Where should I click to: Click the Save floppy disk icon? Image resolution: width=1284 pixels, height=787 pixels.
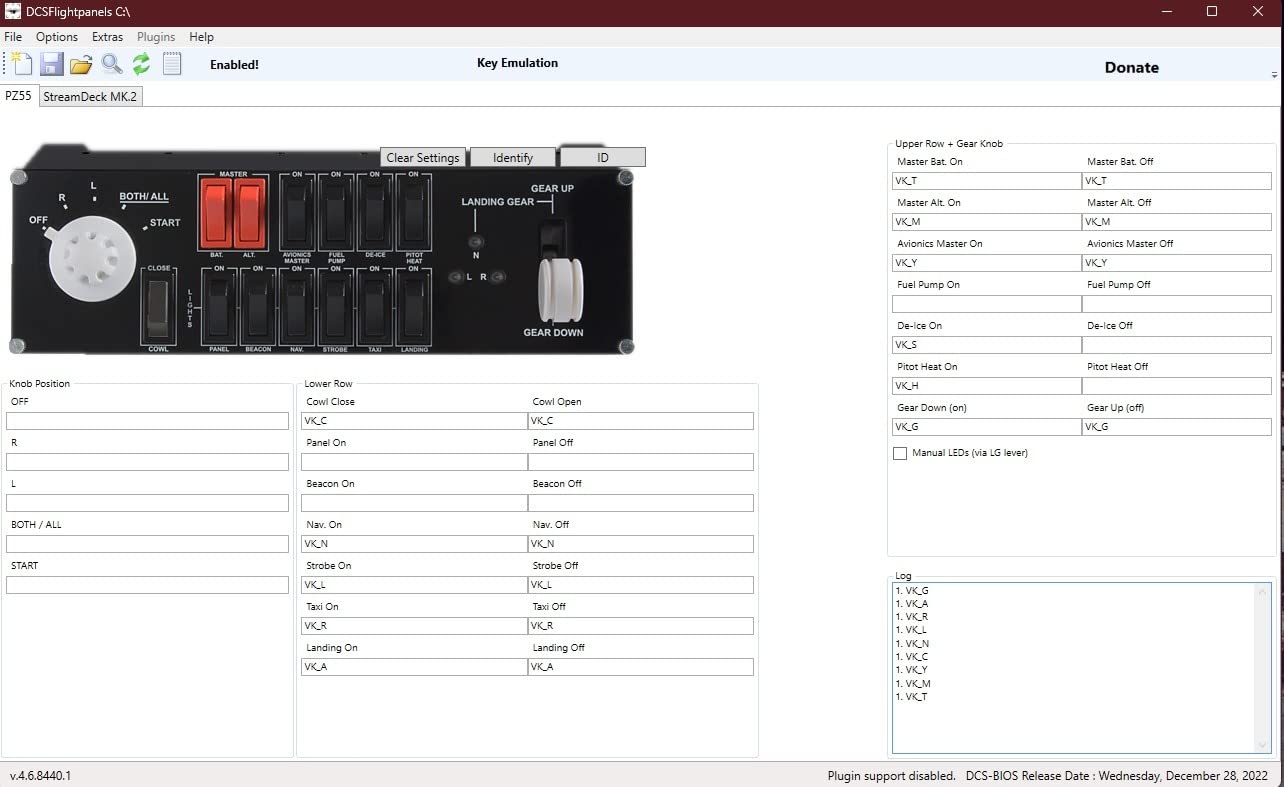coord(52,64)
